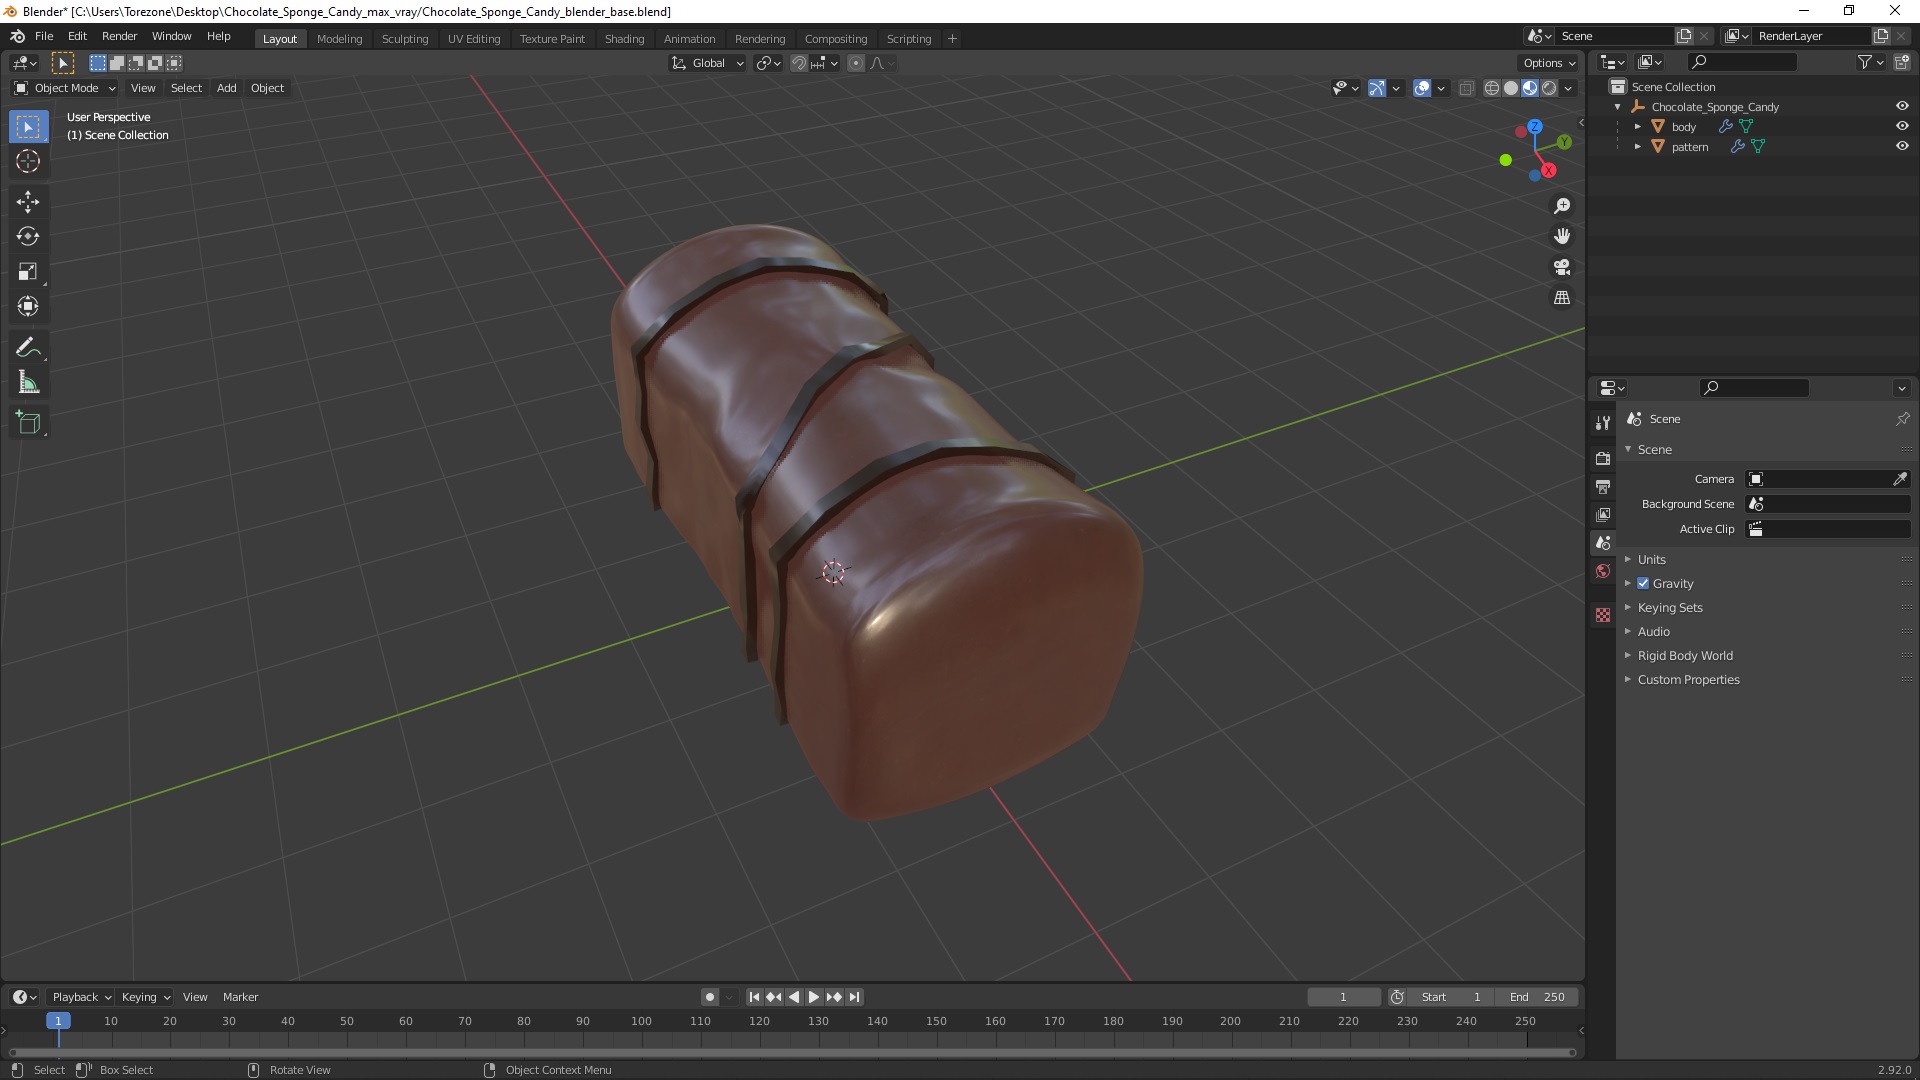Click the Marker menu in timeline
1920x1080 pixels.
coord(240,997)
